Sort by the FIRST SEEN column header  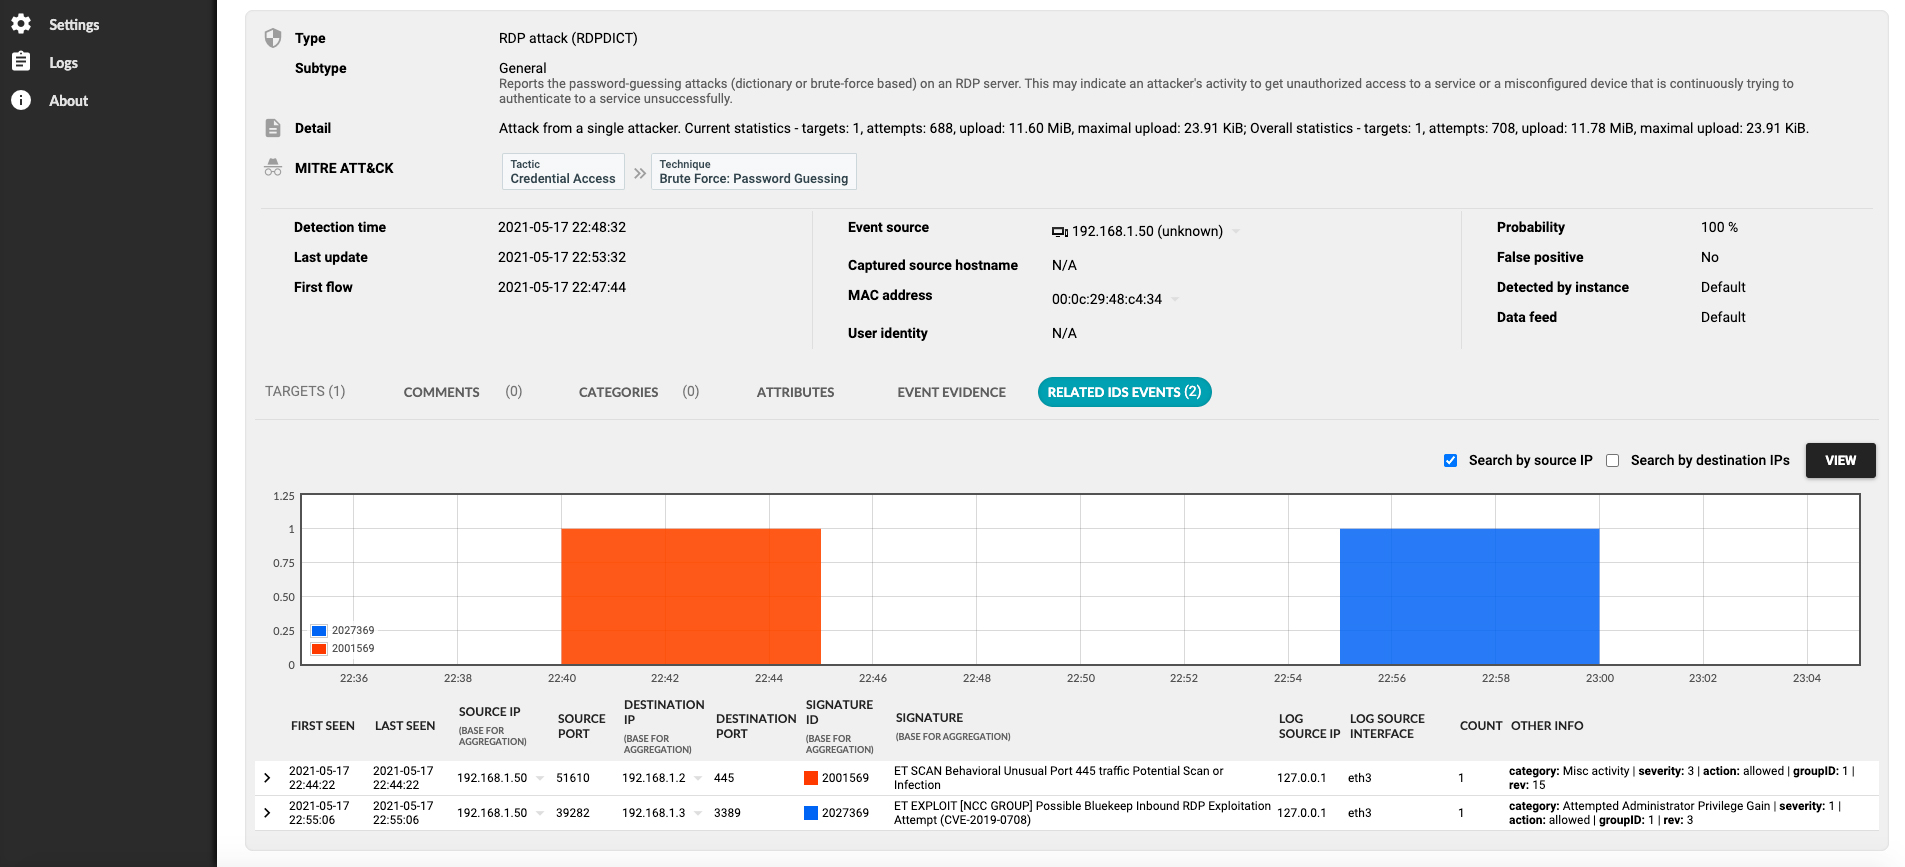322,726
